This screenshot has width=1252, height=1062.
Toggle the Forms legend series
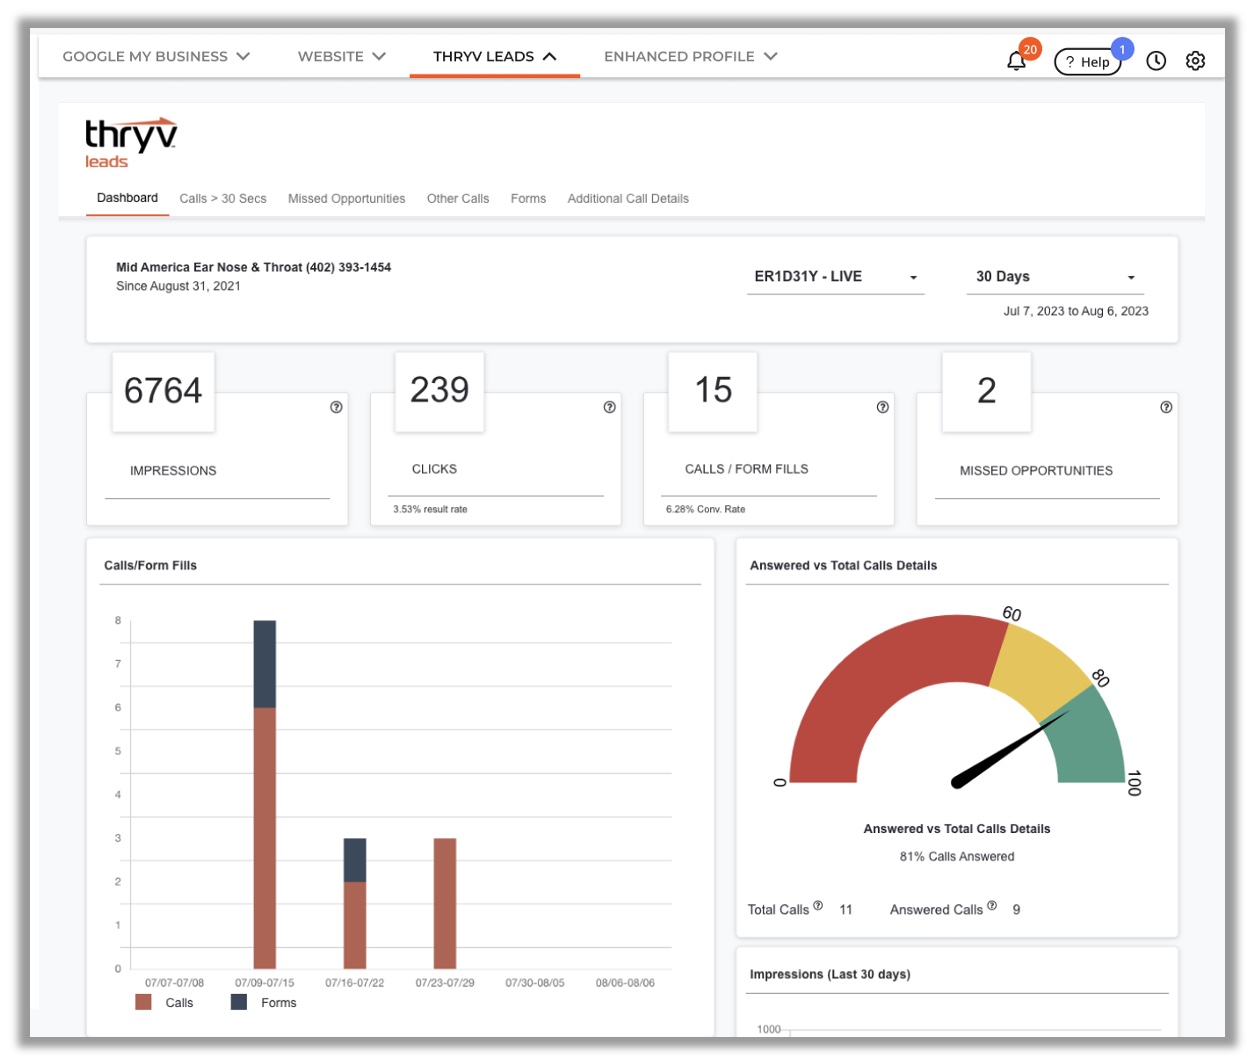tap(265, 1002)
